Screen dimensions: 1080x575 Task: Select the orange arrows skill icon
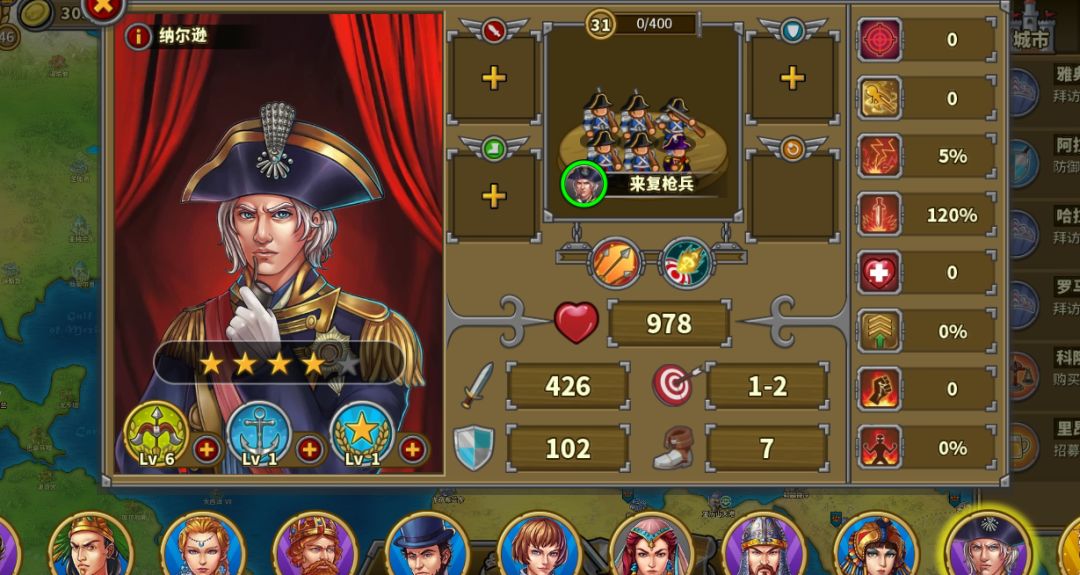tap(615, 262)
